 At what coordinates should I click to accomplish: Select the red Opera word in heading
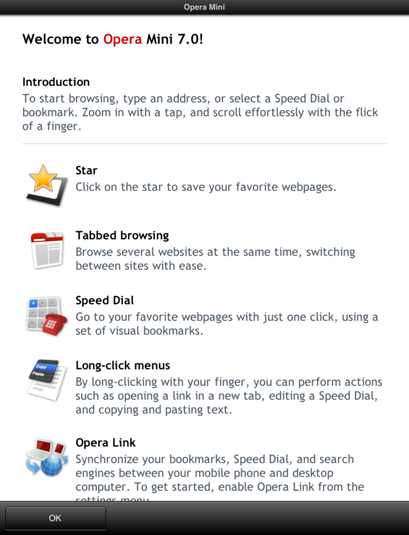pyautogui.click(x=122, y=39)
